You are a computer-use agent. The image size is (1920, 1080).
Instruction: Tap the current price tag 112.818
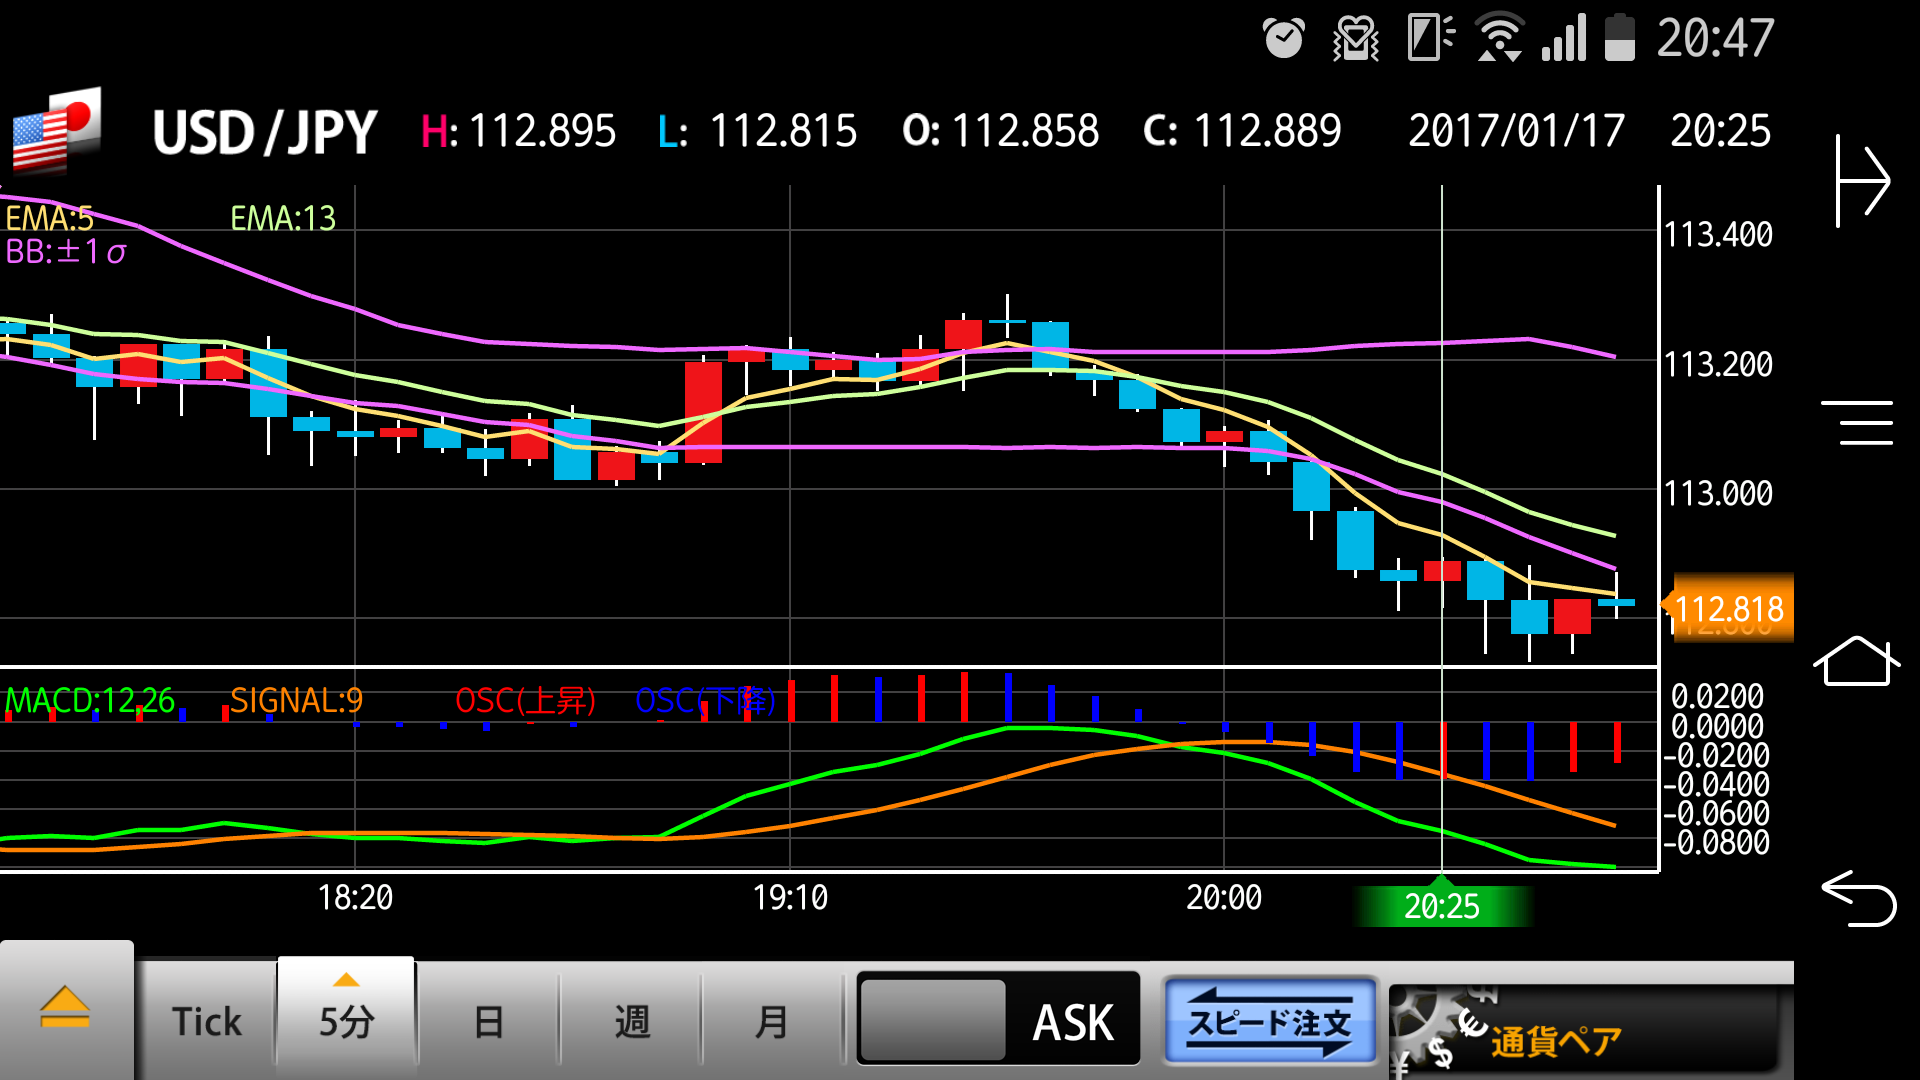click(1727, 608)
